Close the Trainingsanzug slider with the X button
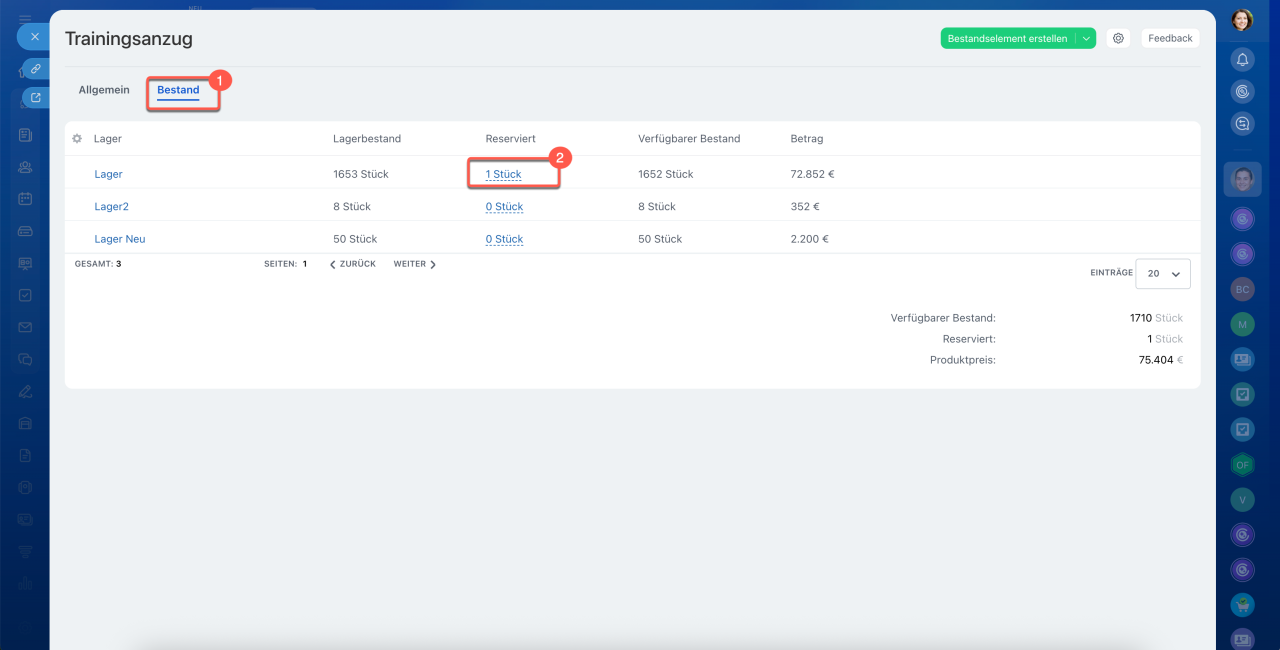The height and width of the screenshot is (650, 1280). pyautogui.click(x=34, y=37)
